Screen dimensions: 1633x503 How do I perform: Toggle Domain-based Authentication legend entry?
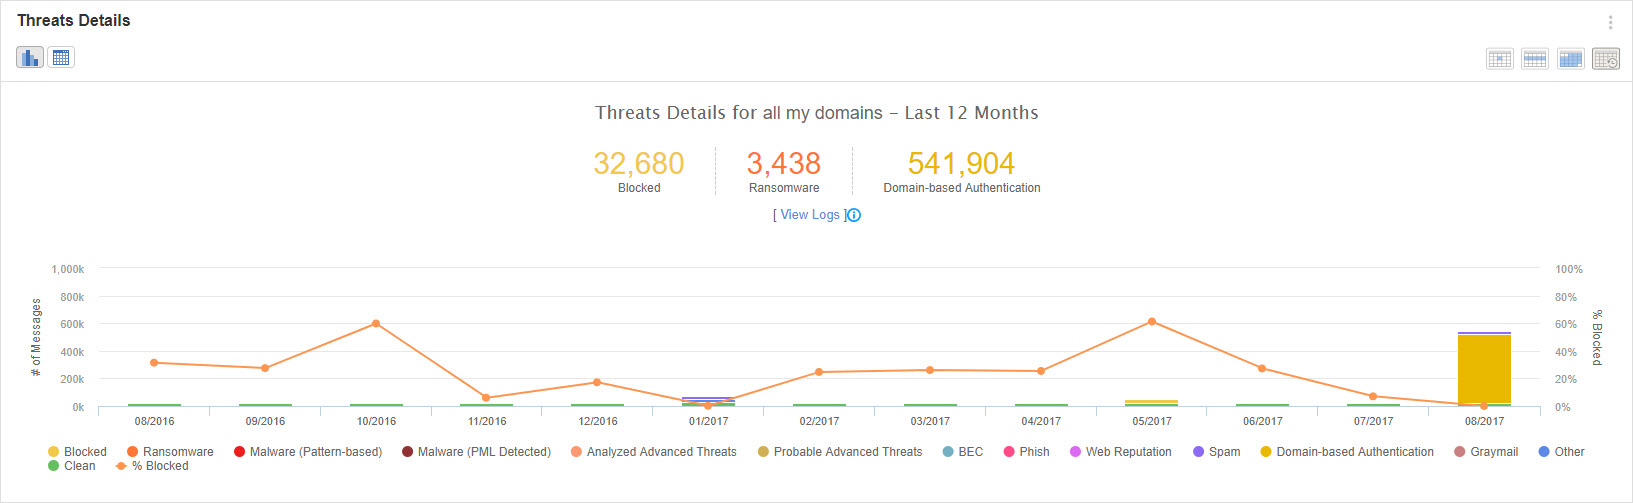1347,452
